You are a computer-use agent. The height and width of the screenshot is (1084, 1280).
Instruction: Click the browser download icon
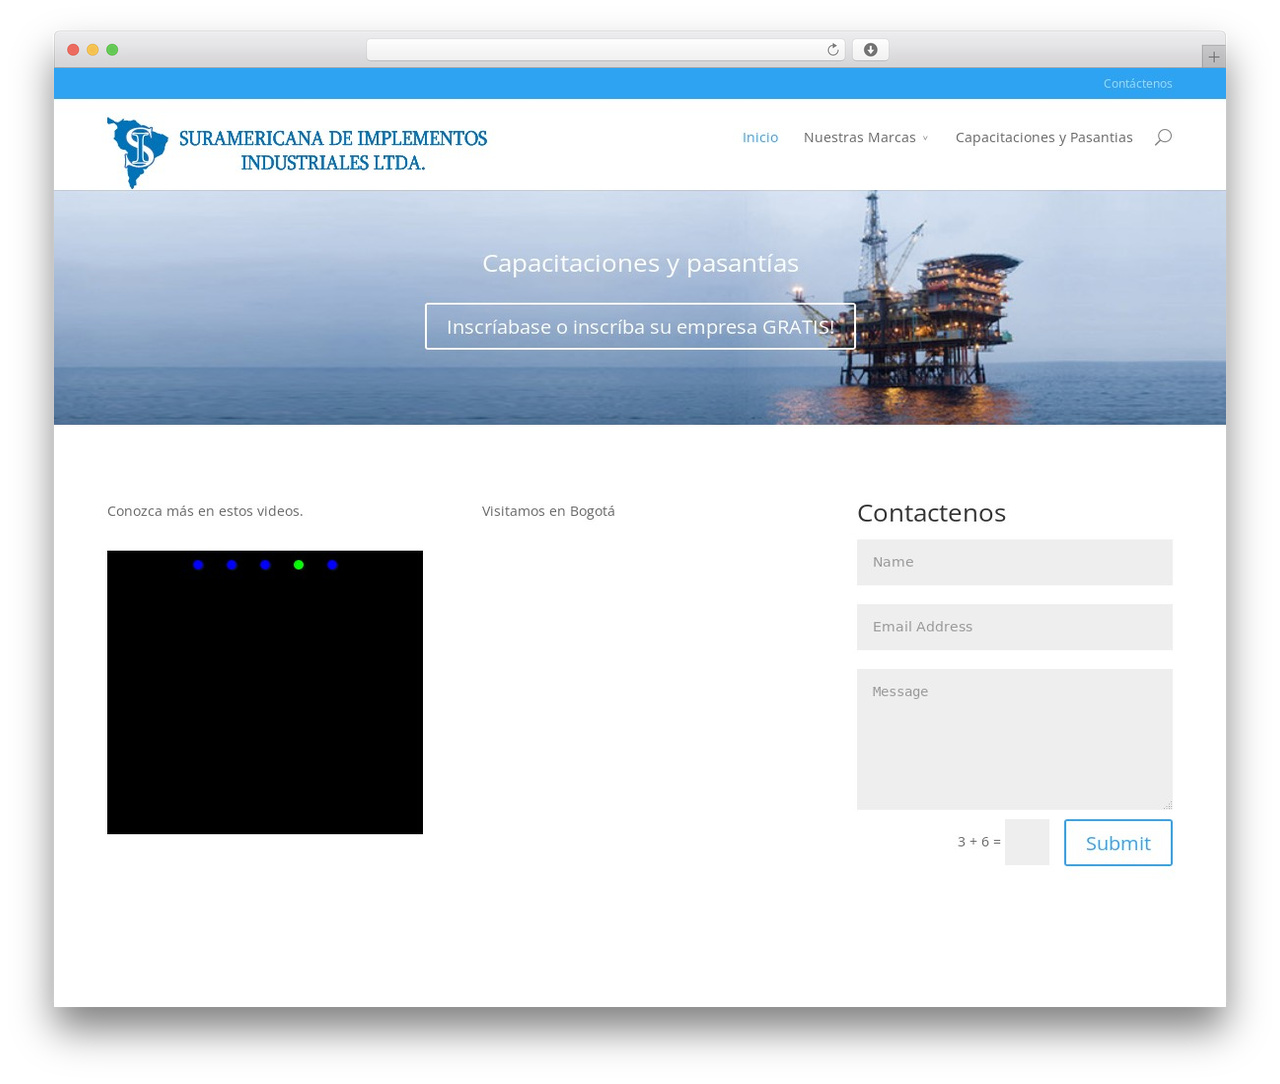click(870, 50)
